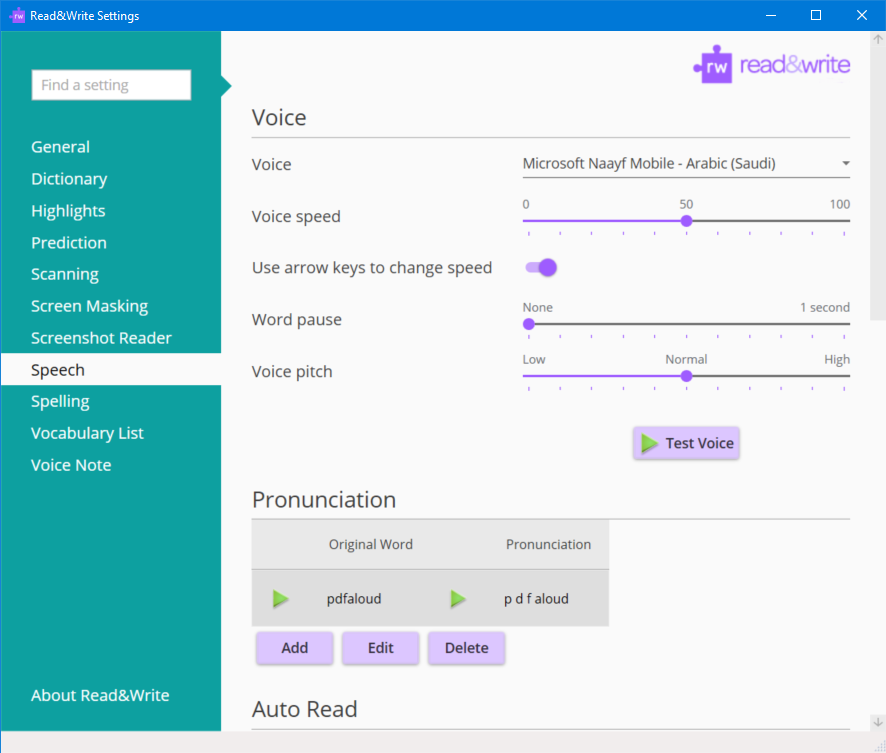
Task: Click the Original Word column header
Action: (371, 545)
